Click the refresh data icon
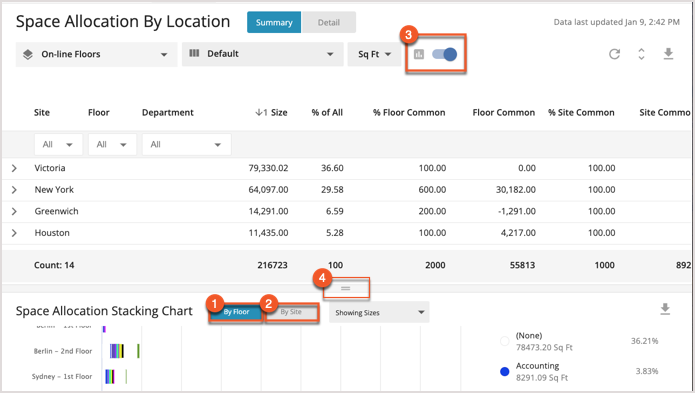695x393 pixels. (614, 54)
